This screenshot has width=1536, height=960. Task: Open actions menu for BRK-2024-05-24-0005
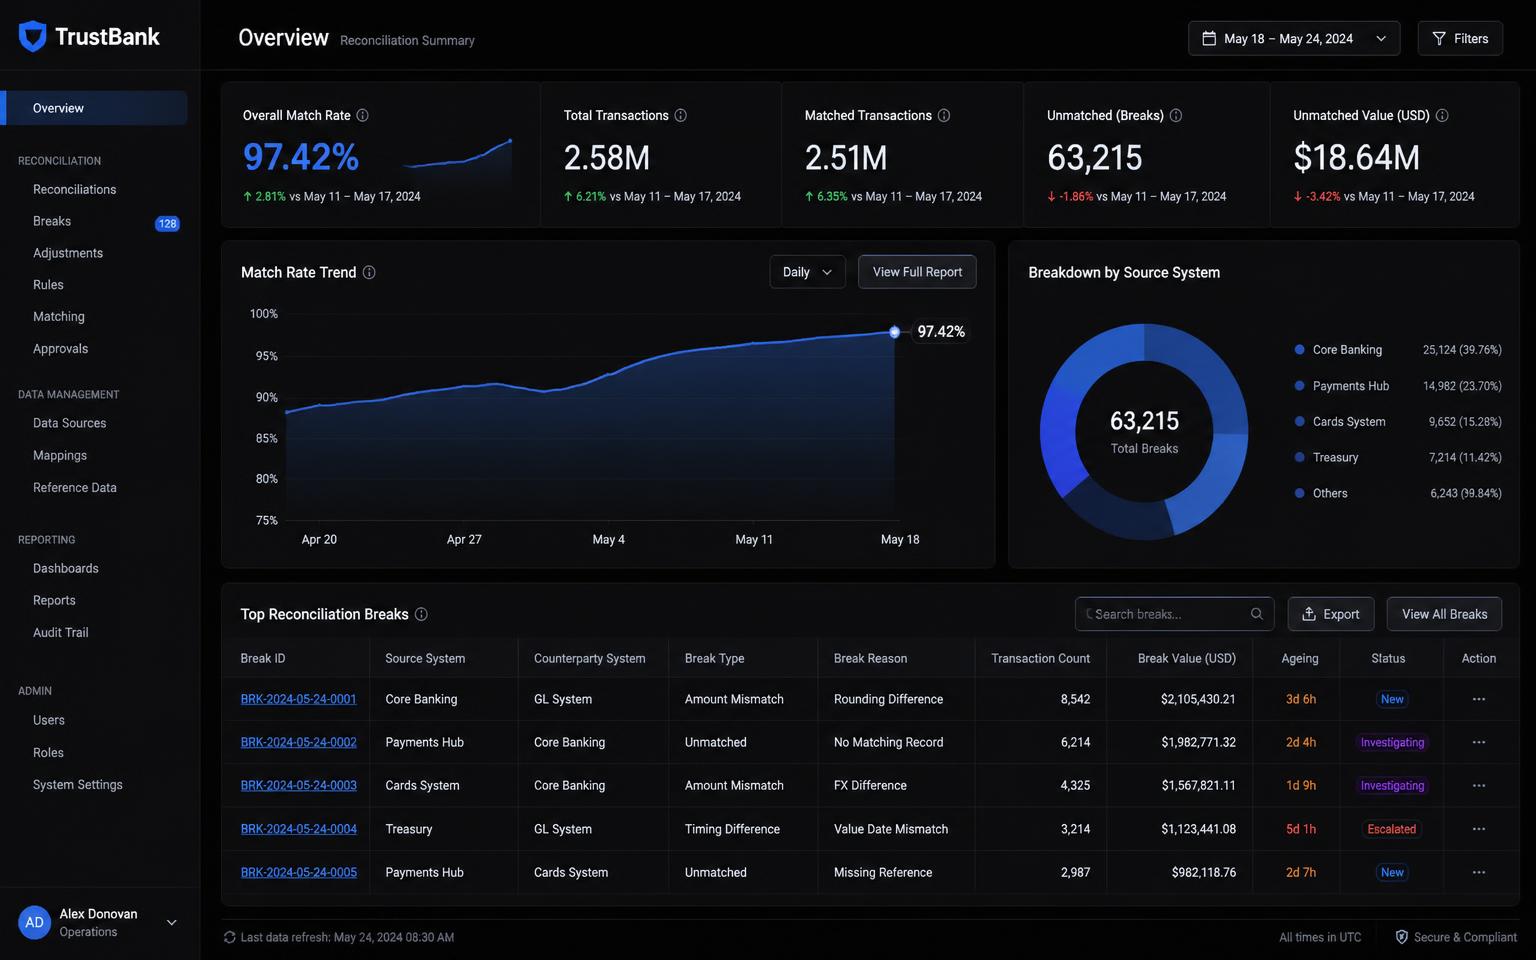tap(1479, 872)
